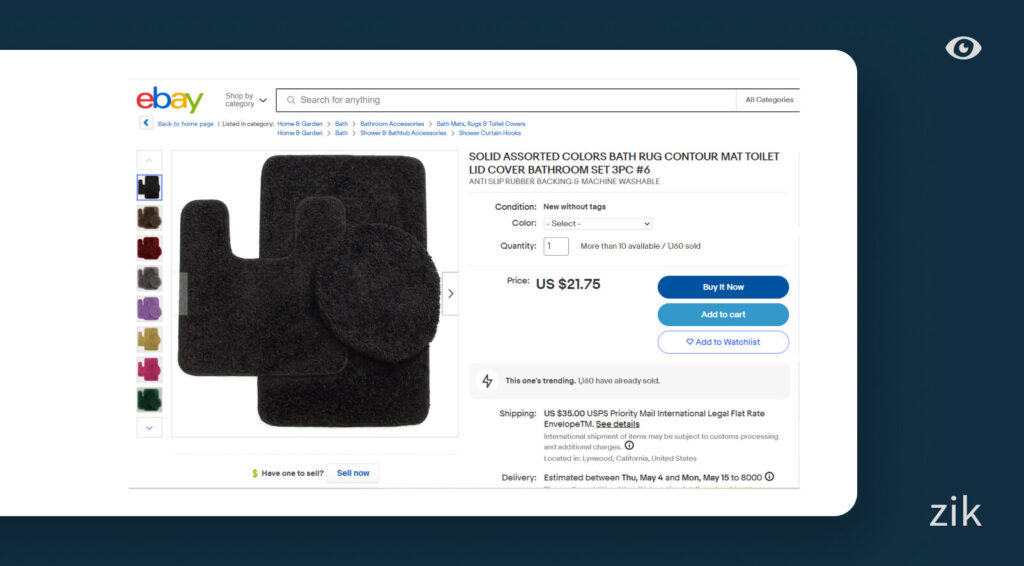1024x566 pixels.
Task: Show next product image with right chevron
Action: pos(450,294)
